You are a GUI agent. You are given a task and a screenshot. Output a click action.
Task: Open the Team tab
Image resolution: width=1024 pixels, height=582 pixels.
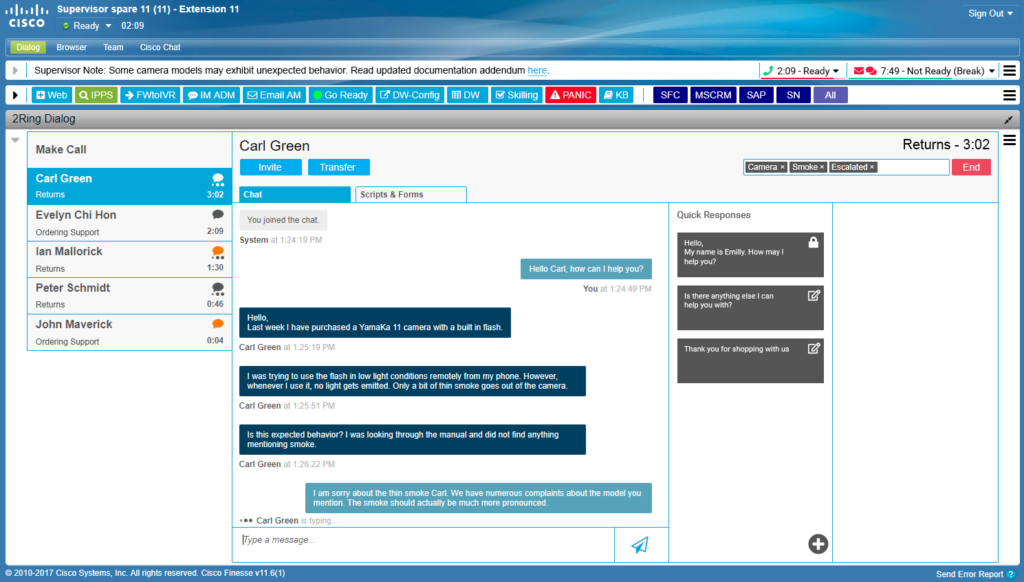(113, 46)
